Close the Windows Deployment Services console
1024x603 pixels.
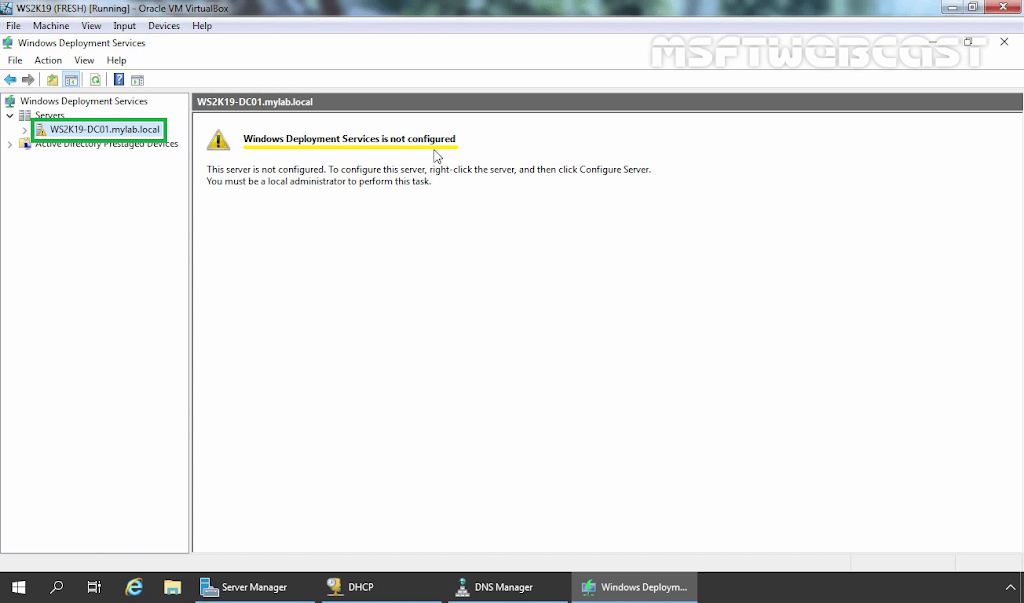pyautogui.click(x=1004, y=42)
